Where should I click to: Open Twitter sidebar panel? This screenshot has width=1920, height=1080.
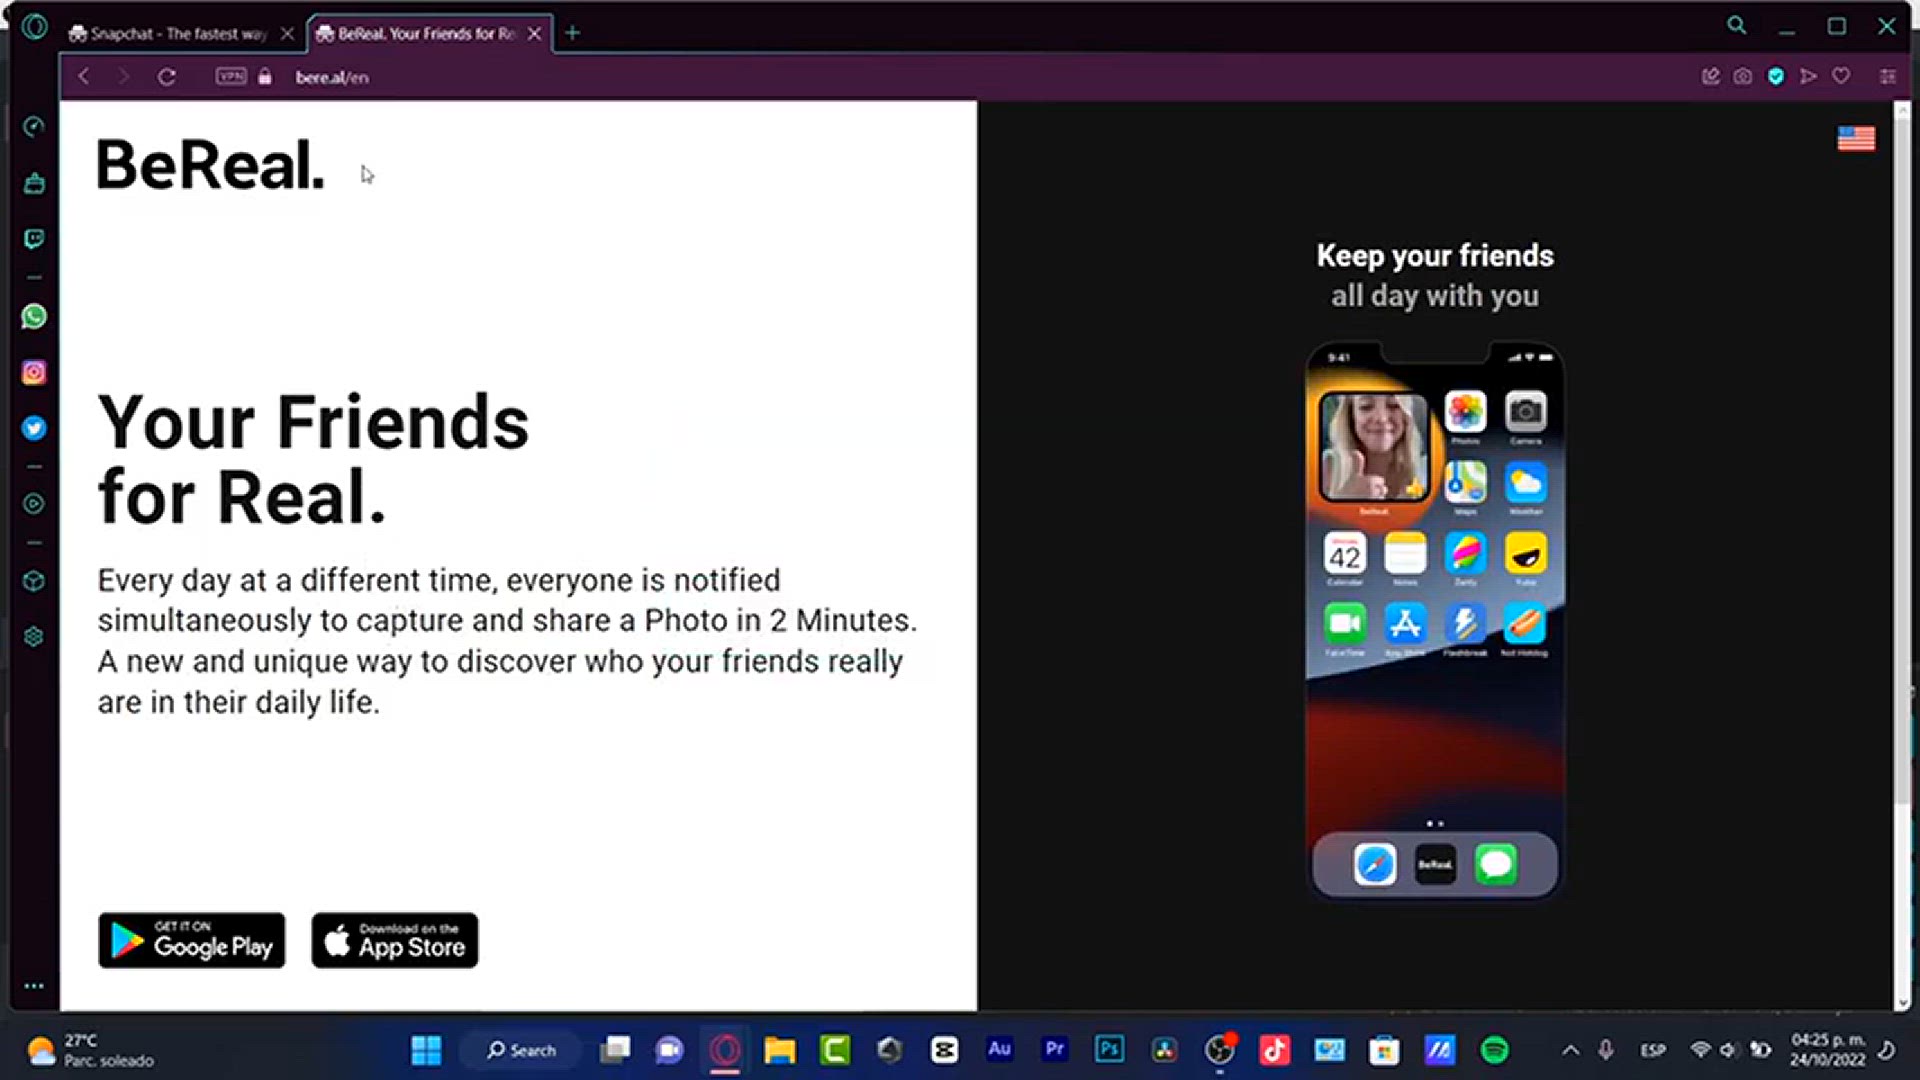point(34,428)
